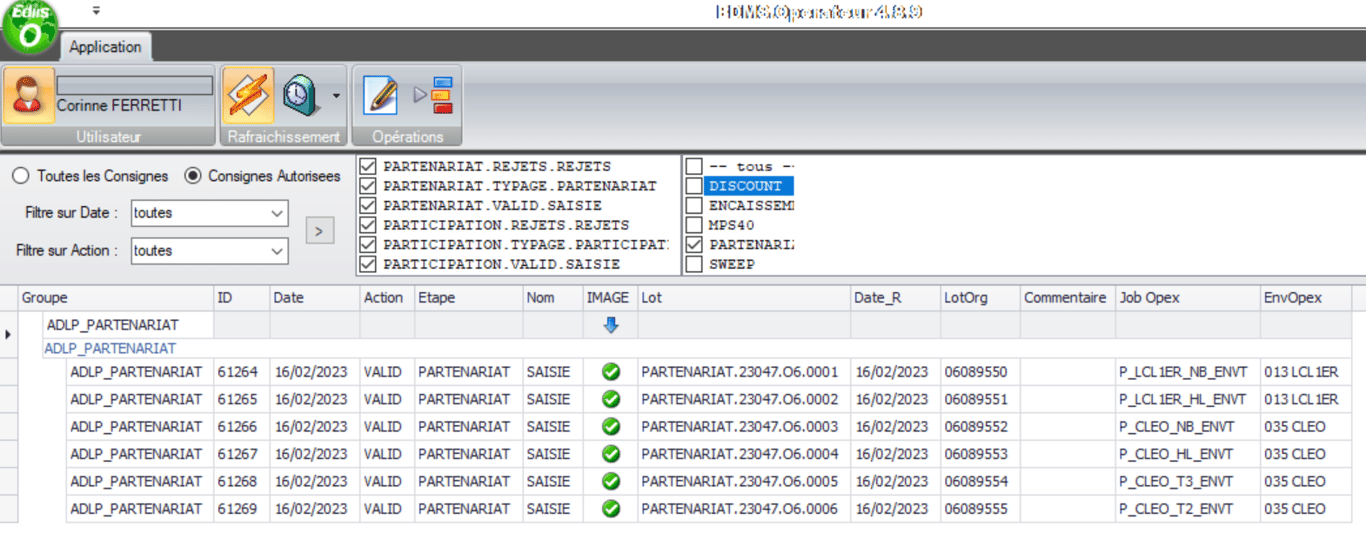The image size is (1366, 533).
Task: Click green check icon for lot O6.0003
Action: (x=611, y=427)
